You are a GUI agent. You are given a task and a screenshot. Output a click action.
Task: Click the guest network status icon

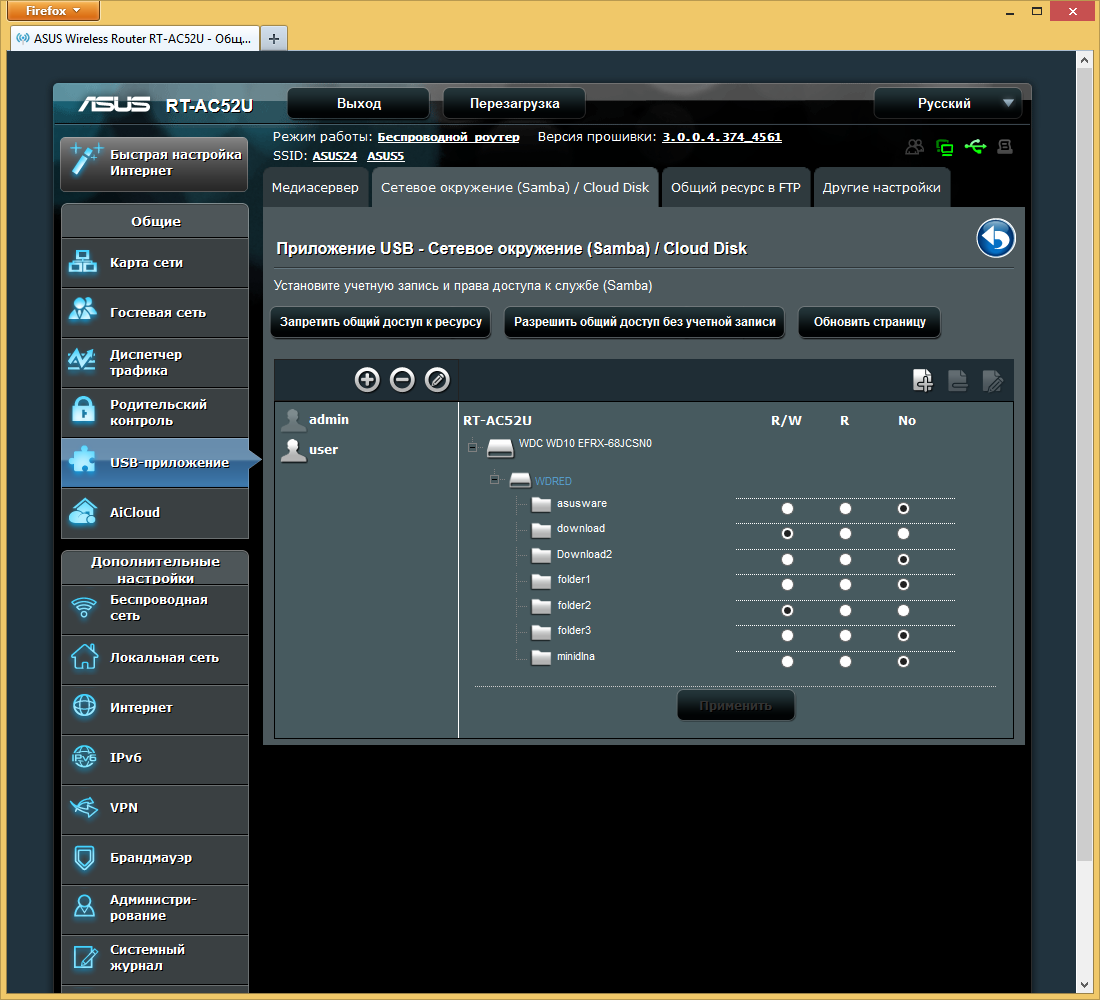pyautogui.click(x=914, y=147)
